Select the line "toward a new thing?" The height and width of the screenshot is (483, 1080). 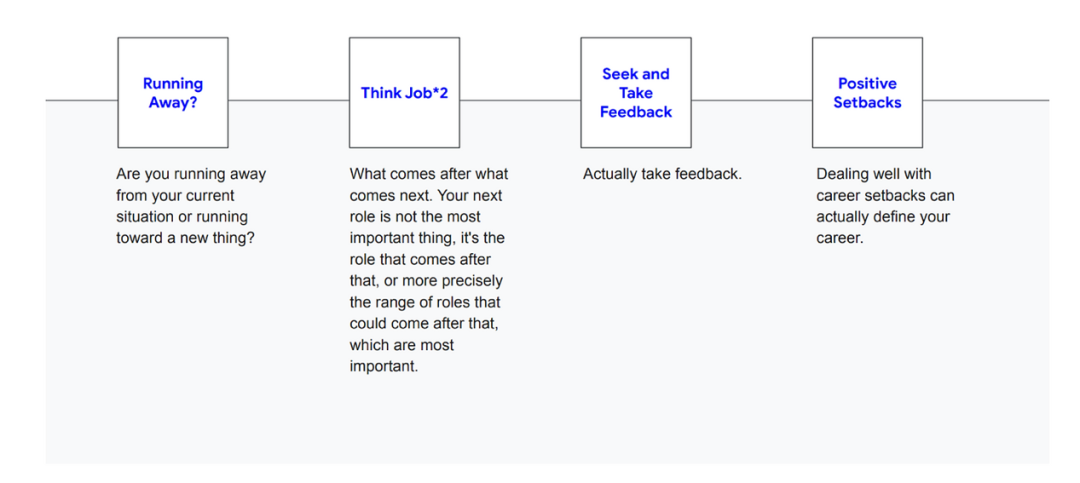[x=186, y=238]
